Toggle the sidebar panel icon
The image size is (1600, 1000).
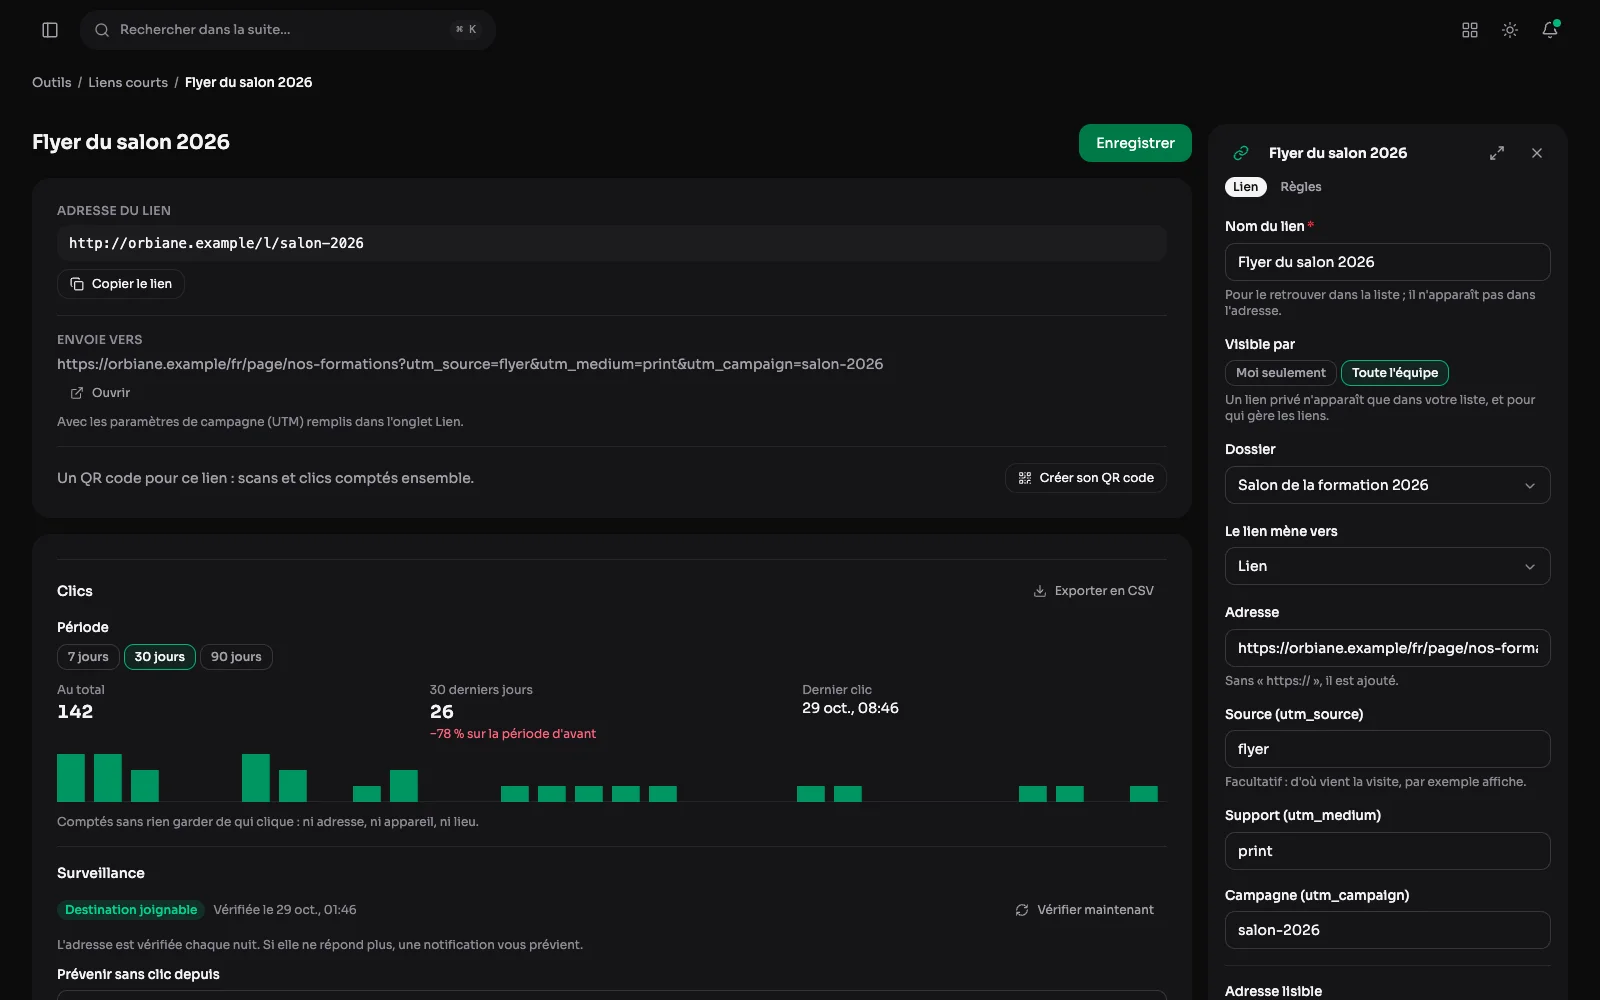pos(50,30)
